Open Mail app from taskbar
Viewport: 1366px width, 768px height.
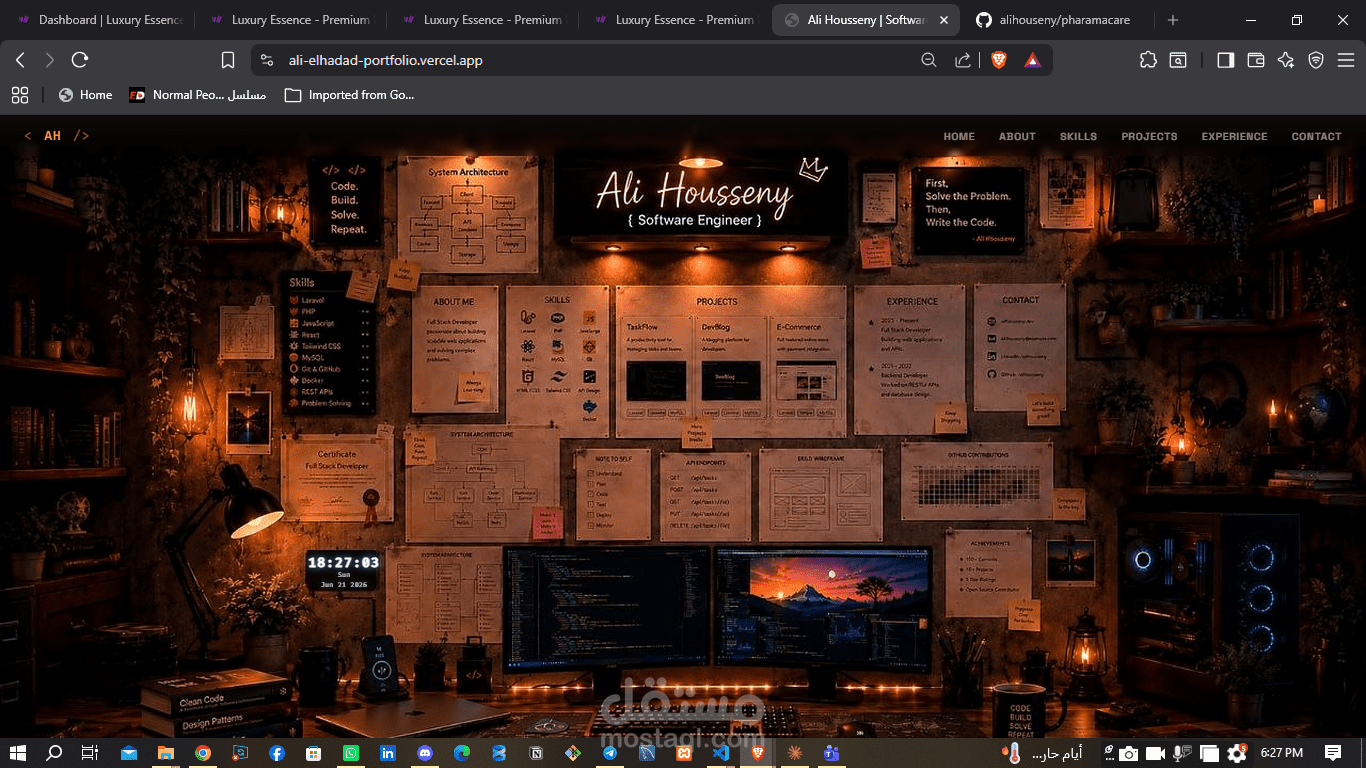pyautogui.click(x=129, y=753)
